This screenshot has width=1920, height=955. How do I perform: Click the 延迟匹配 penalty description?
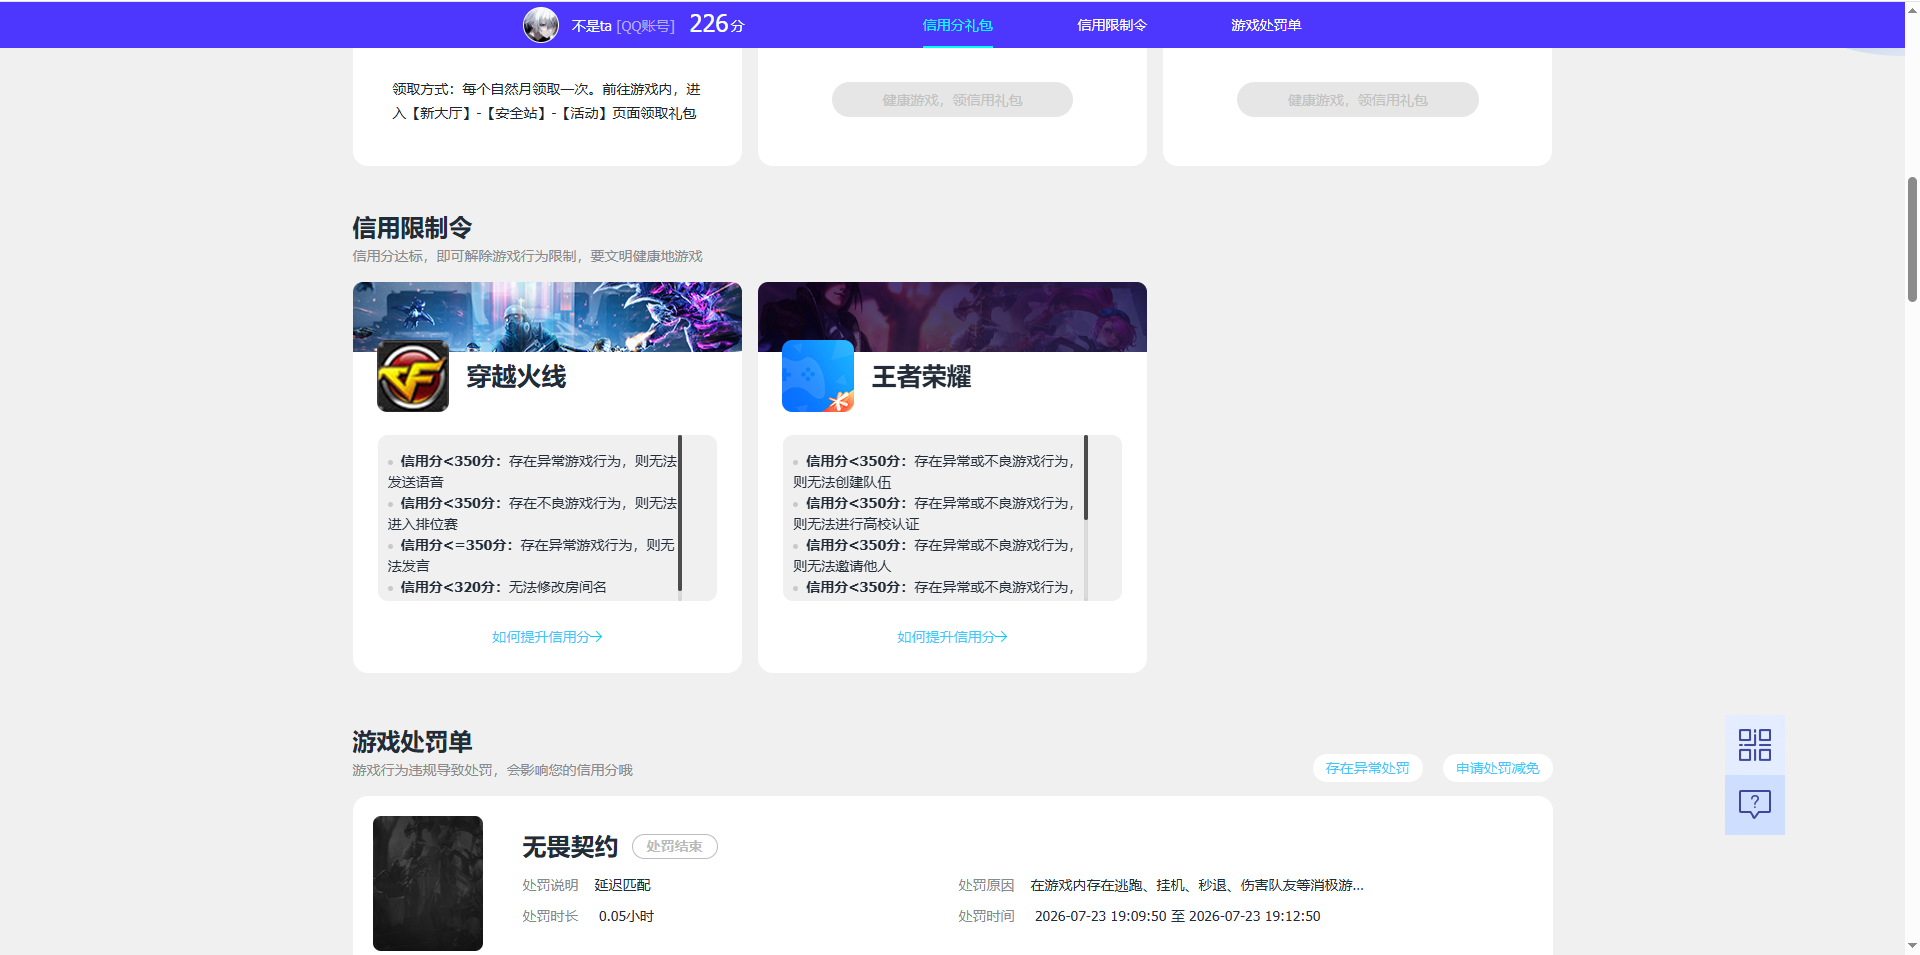point(622,885)
